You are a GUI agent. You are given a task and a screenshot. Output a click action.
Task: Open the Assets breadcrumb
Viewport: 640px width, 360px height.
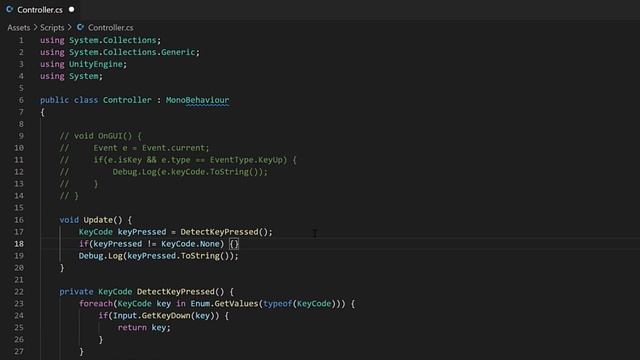(x=18, y=28)
